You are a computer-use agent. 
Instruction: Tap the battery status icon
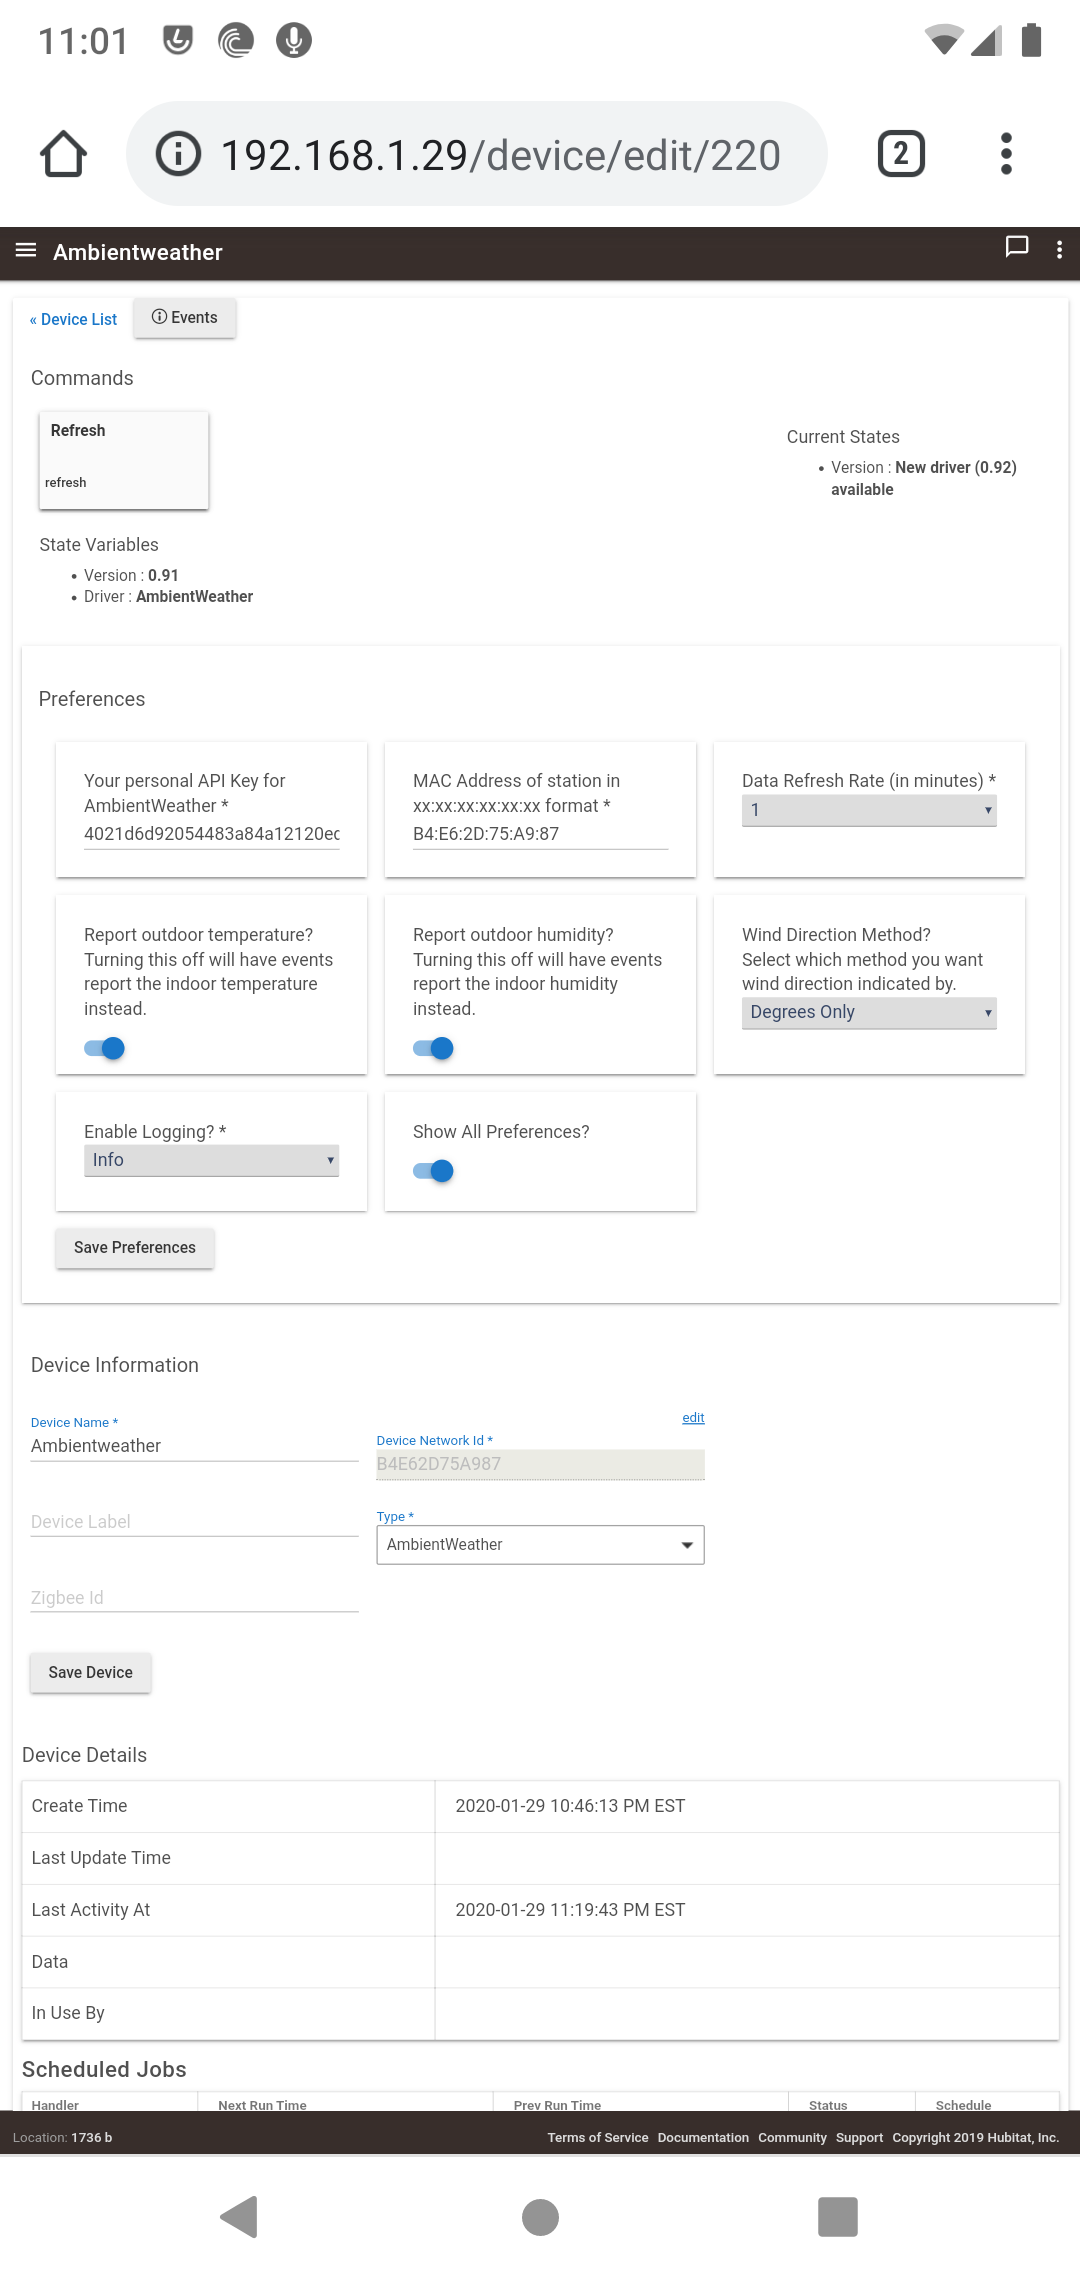pos(1031,41)
